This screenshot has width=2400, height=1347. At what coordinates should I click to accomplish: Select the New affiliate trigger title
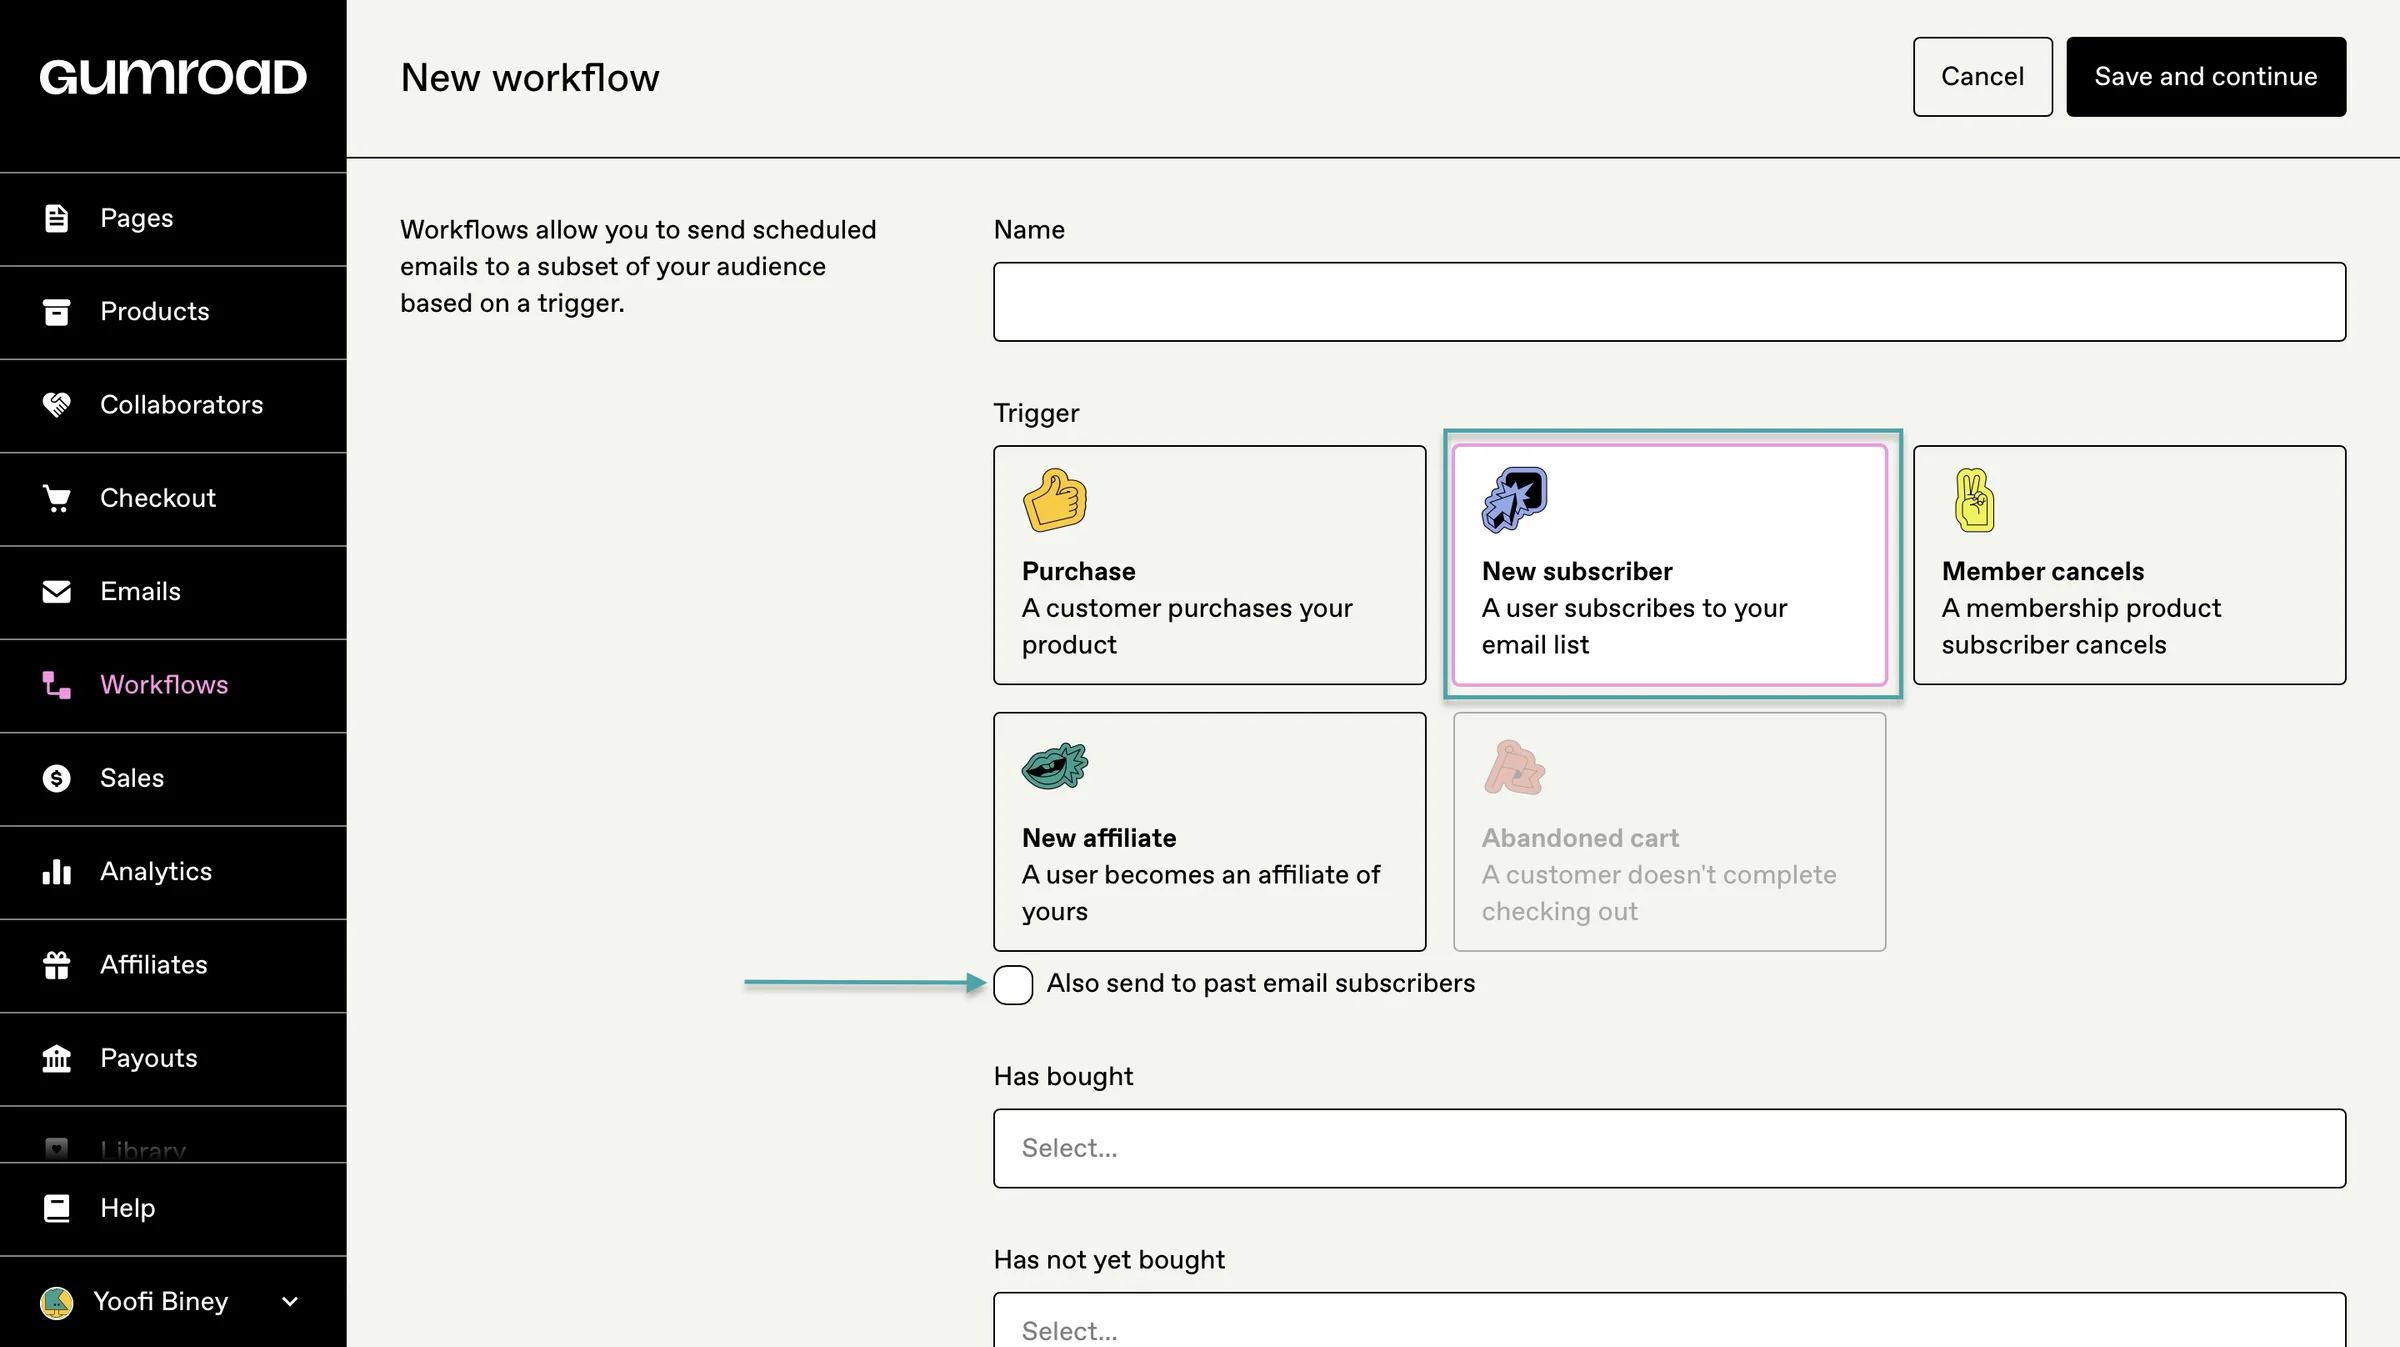pyautogui.click(x=1099, y=838)
